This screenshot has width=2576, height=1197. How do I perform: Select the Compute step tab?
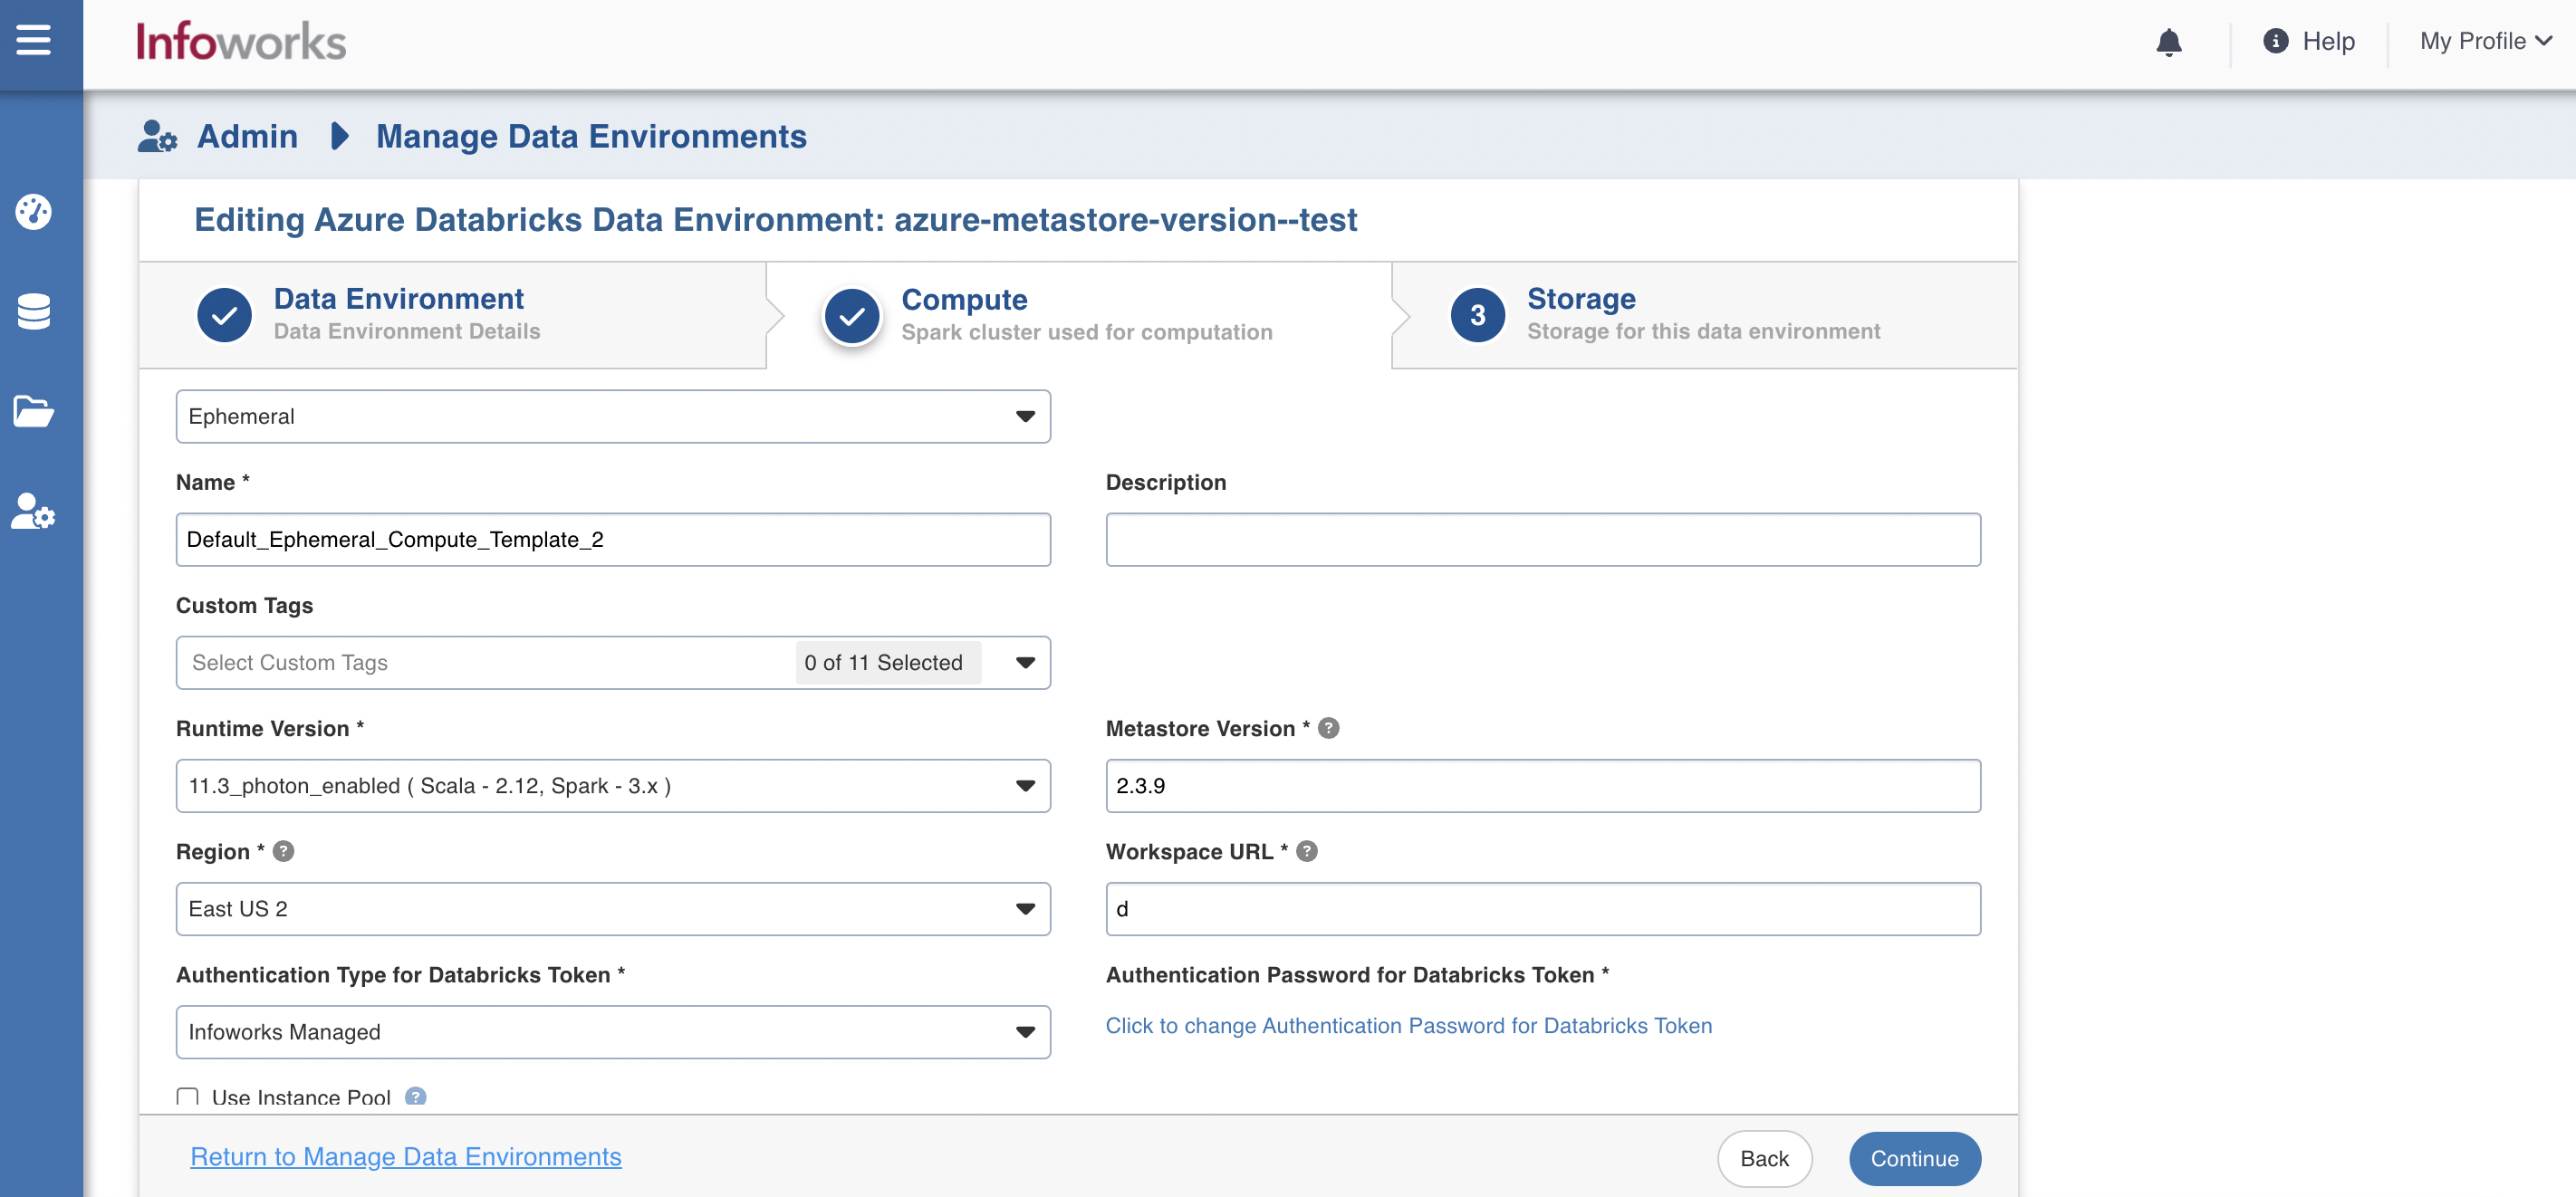(1079, 316)
